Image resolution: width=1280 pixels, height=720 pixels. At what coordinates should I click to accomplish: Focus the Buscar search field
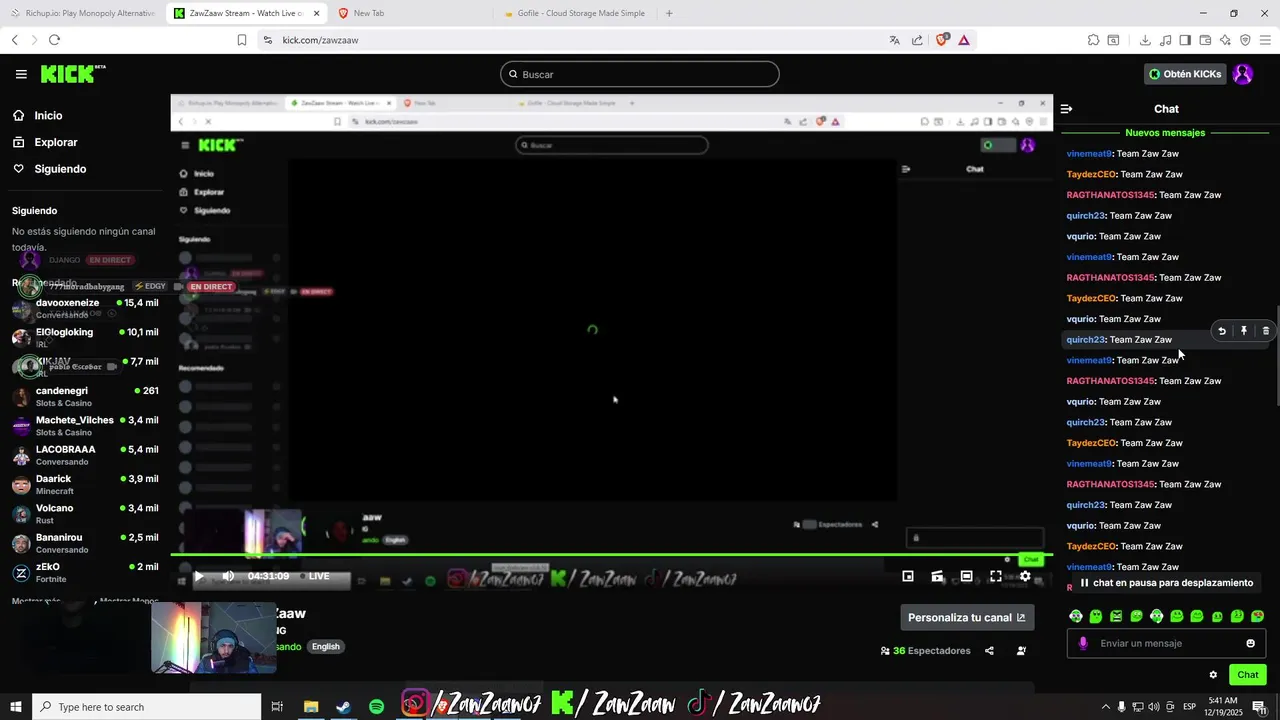click(x=640, y=74)
